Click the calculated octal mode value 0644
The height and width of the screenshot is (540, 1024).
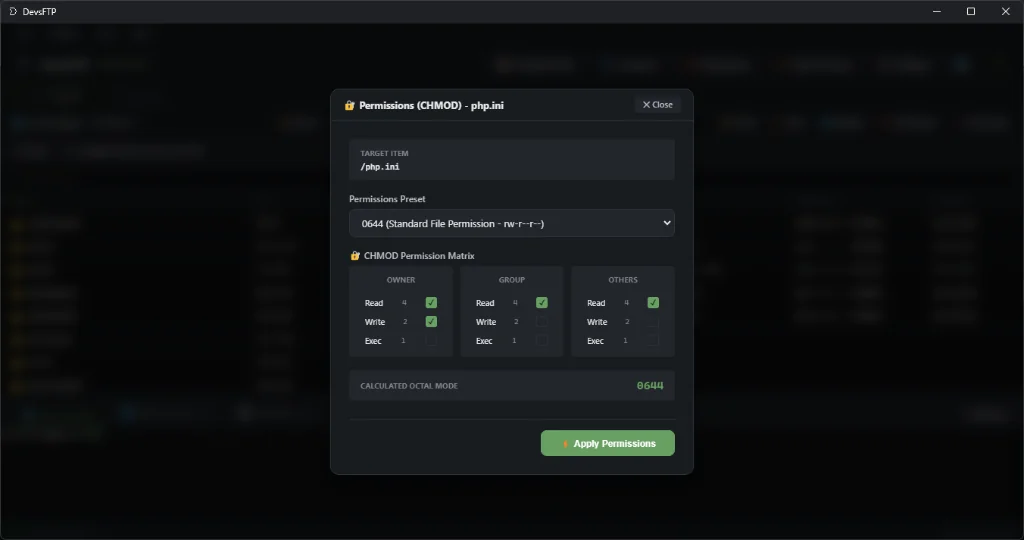pyautogui.click(x=650, y=385)
